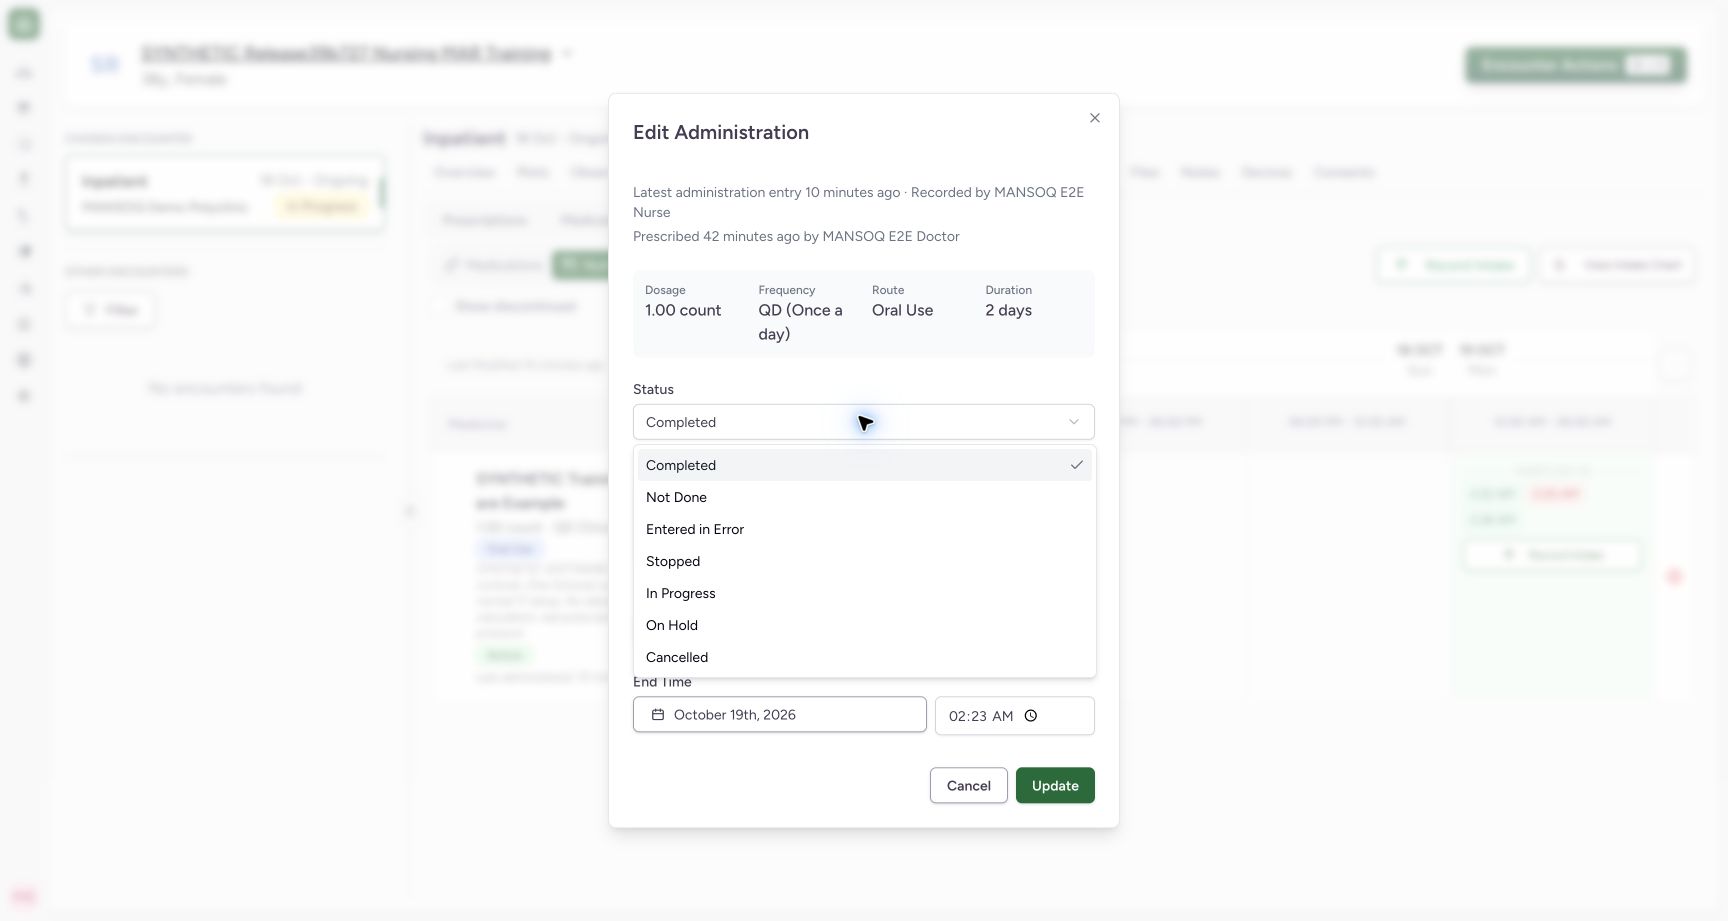
Task: Select Cancelled status option
Action: point(864,657)
